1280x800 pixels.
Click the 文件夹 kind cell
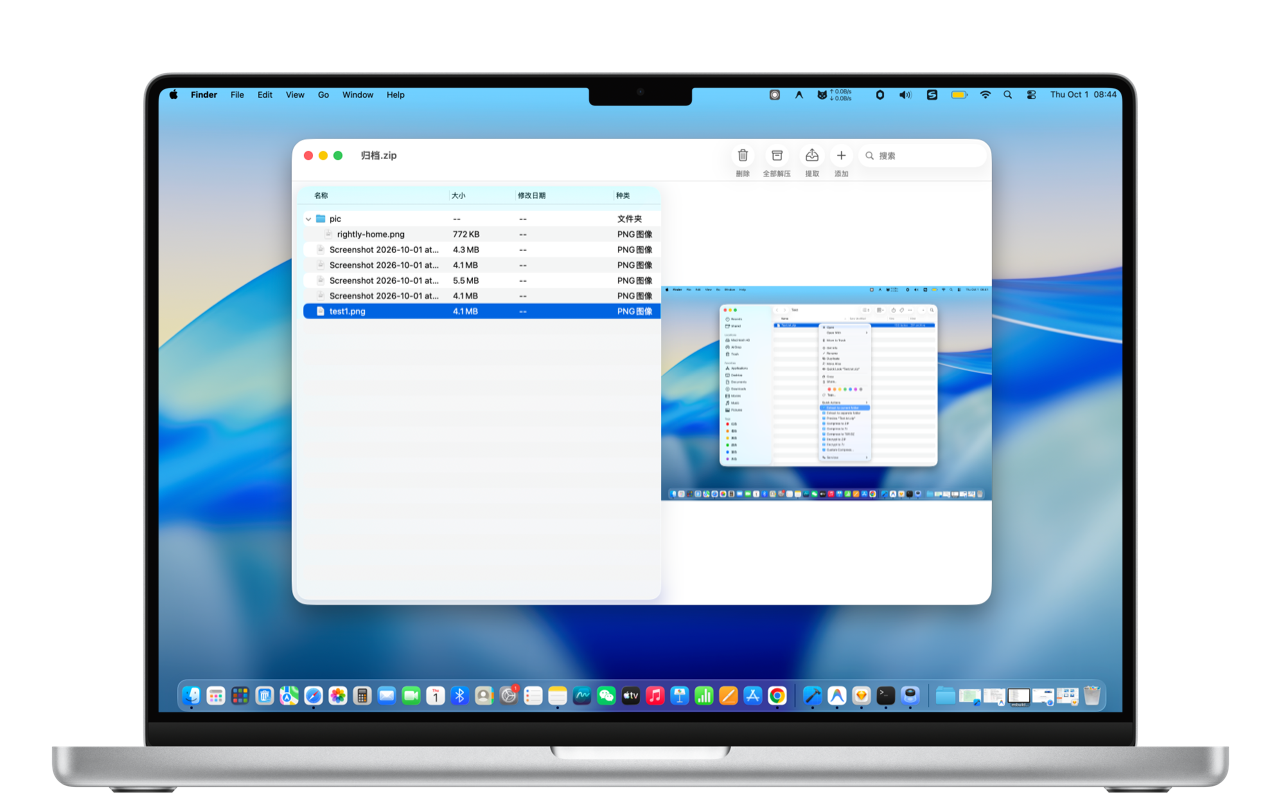630,219
